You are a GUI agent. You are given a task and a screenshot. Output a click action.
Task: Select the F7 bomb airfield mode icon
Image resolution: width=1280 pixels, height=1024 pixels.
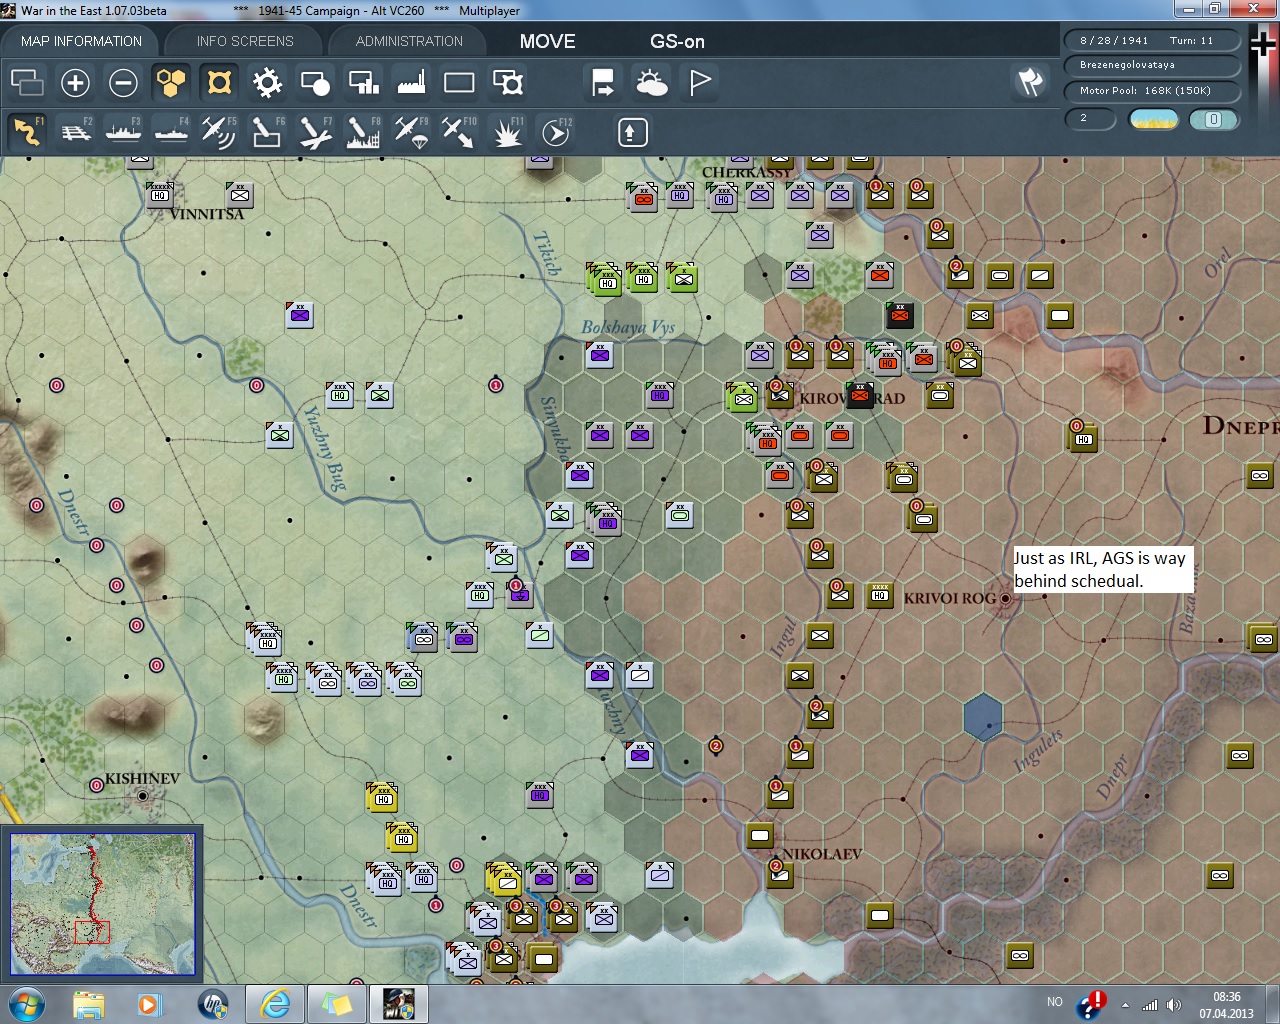click(x=315, y=132)
